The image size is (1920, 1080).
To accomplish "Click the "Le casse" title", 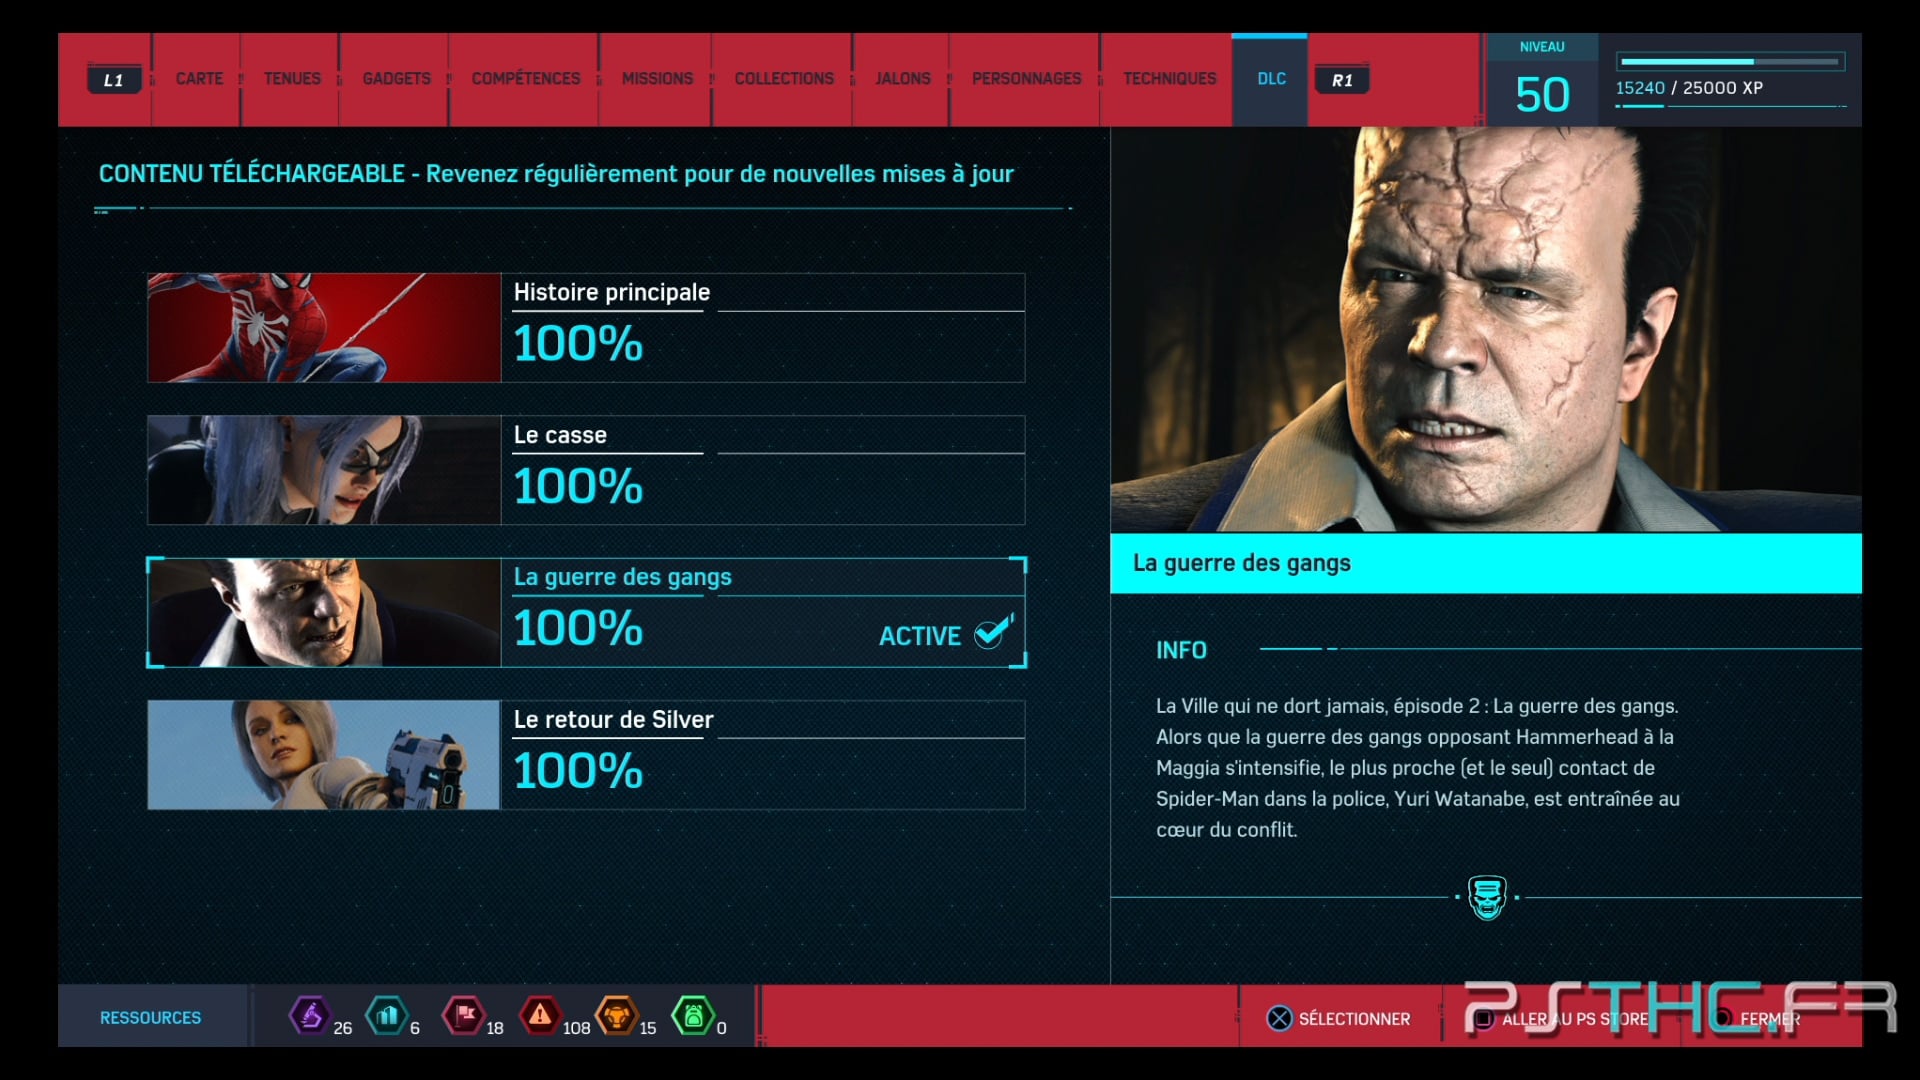I will (560, 435).
